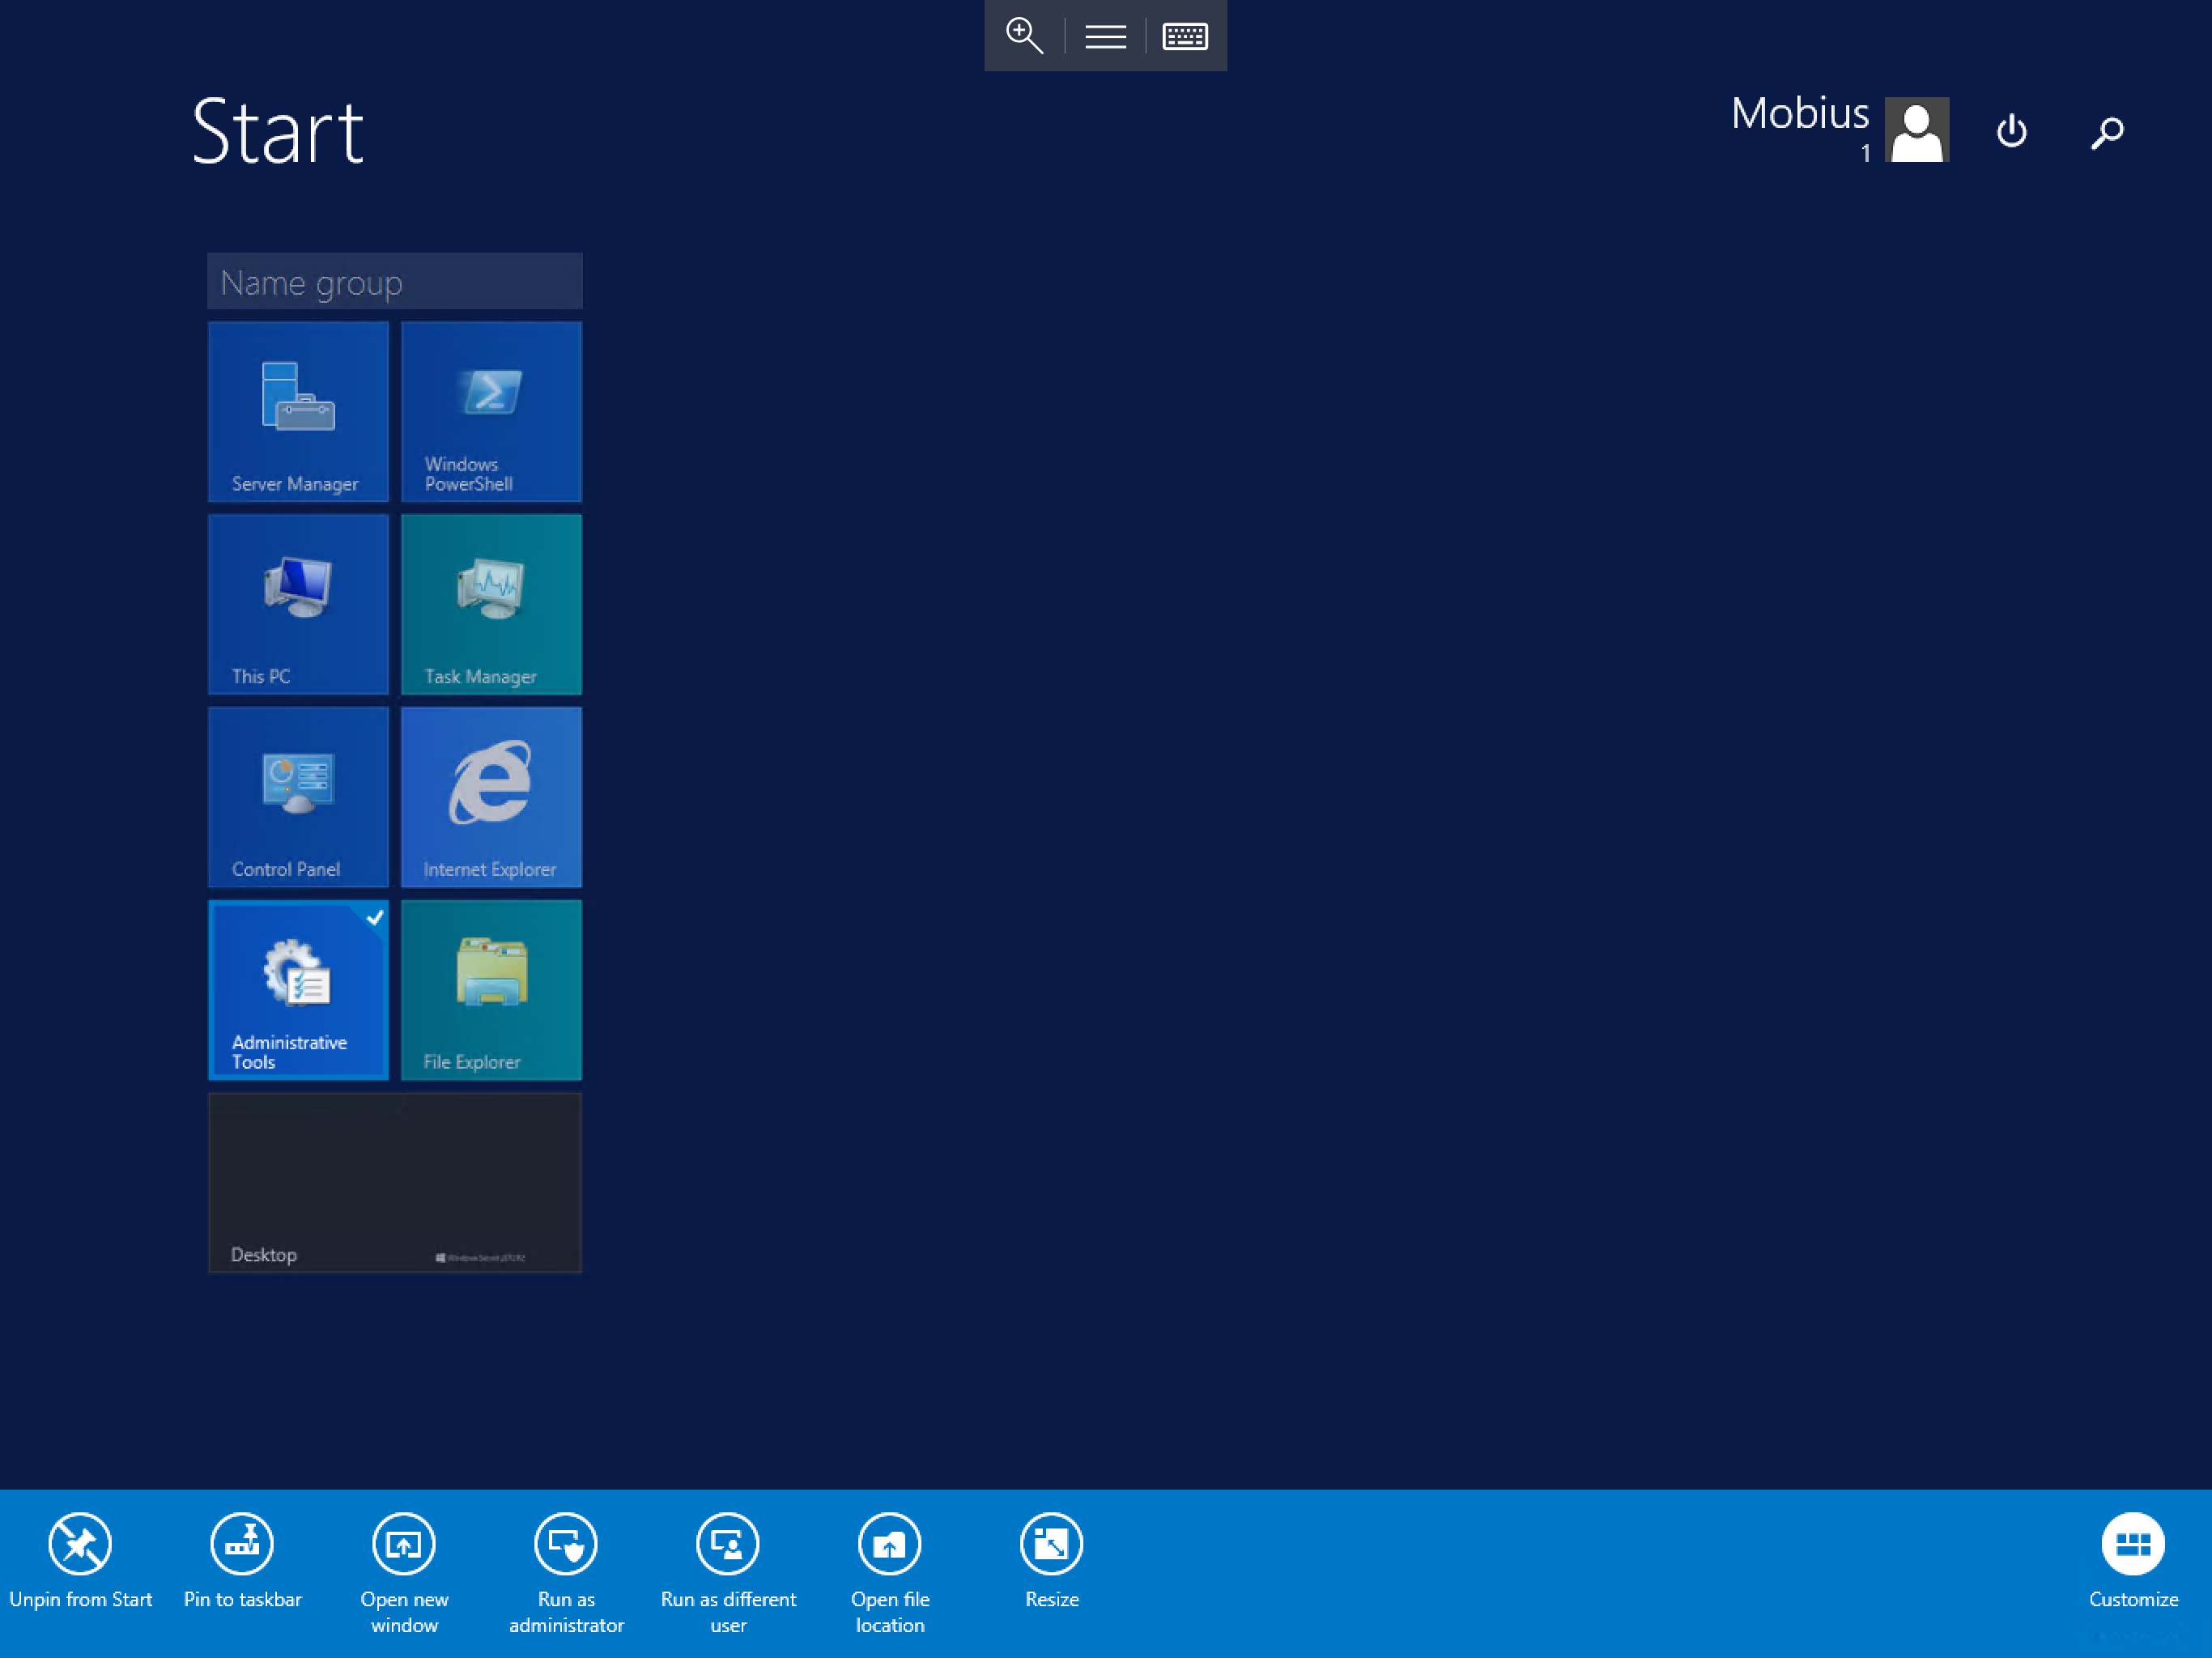Open the This PC tile
This screenshot has height=1658, width=2212.
tap(298, 604)
